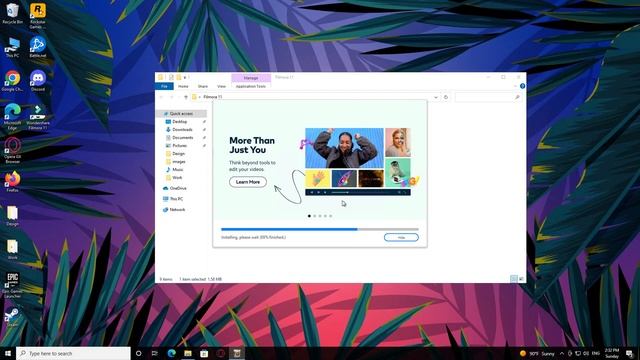Select Documents in the navigation pane
Viewport: 640px width, 360px height.
[181, 138]
